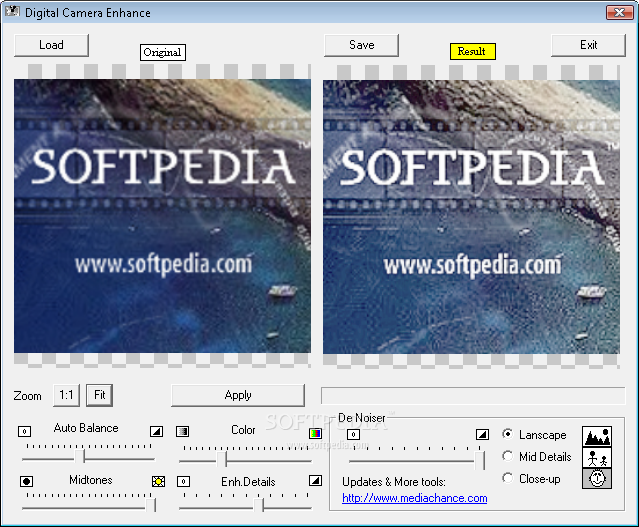Click the Auto Balance maximum contrast icon
The height and width of the screenshot is (527, 639).
pos(156,431)
